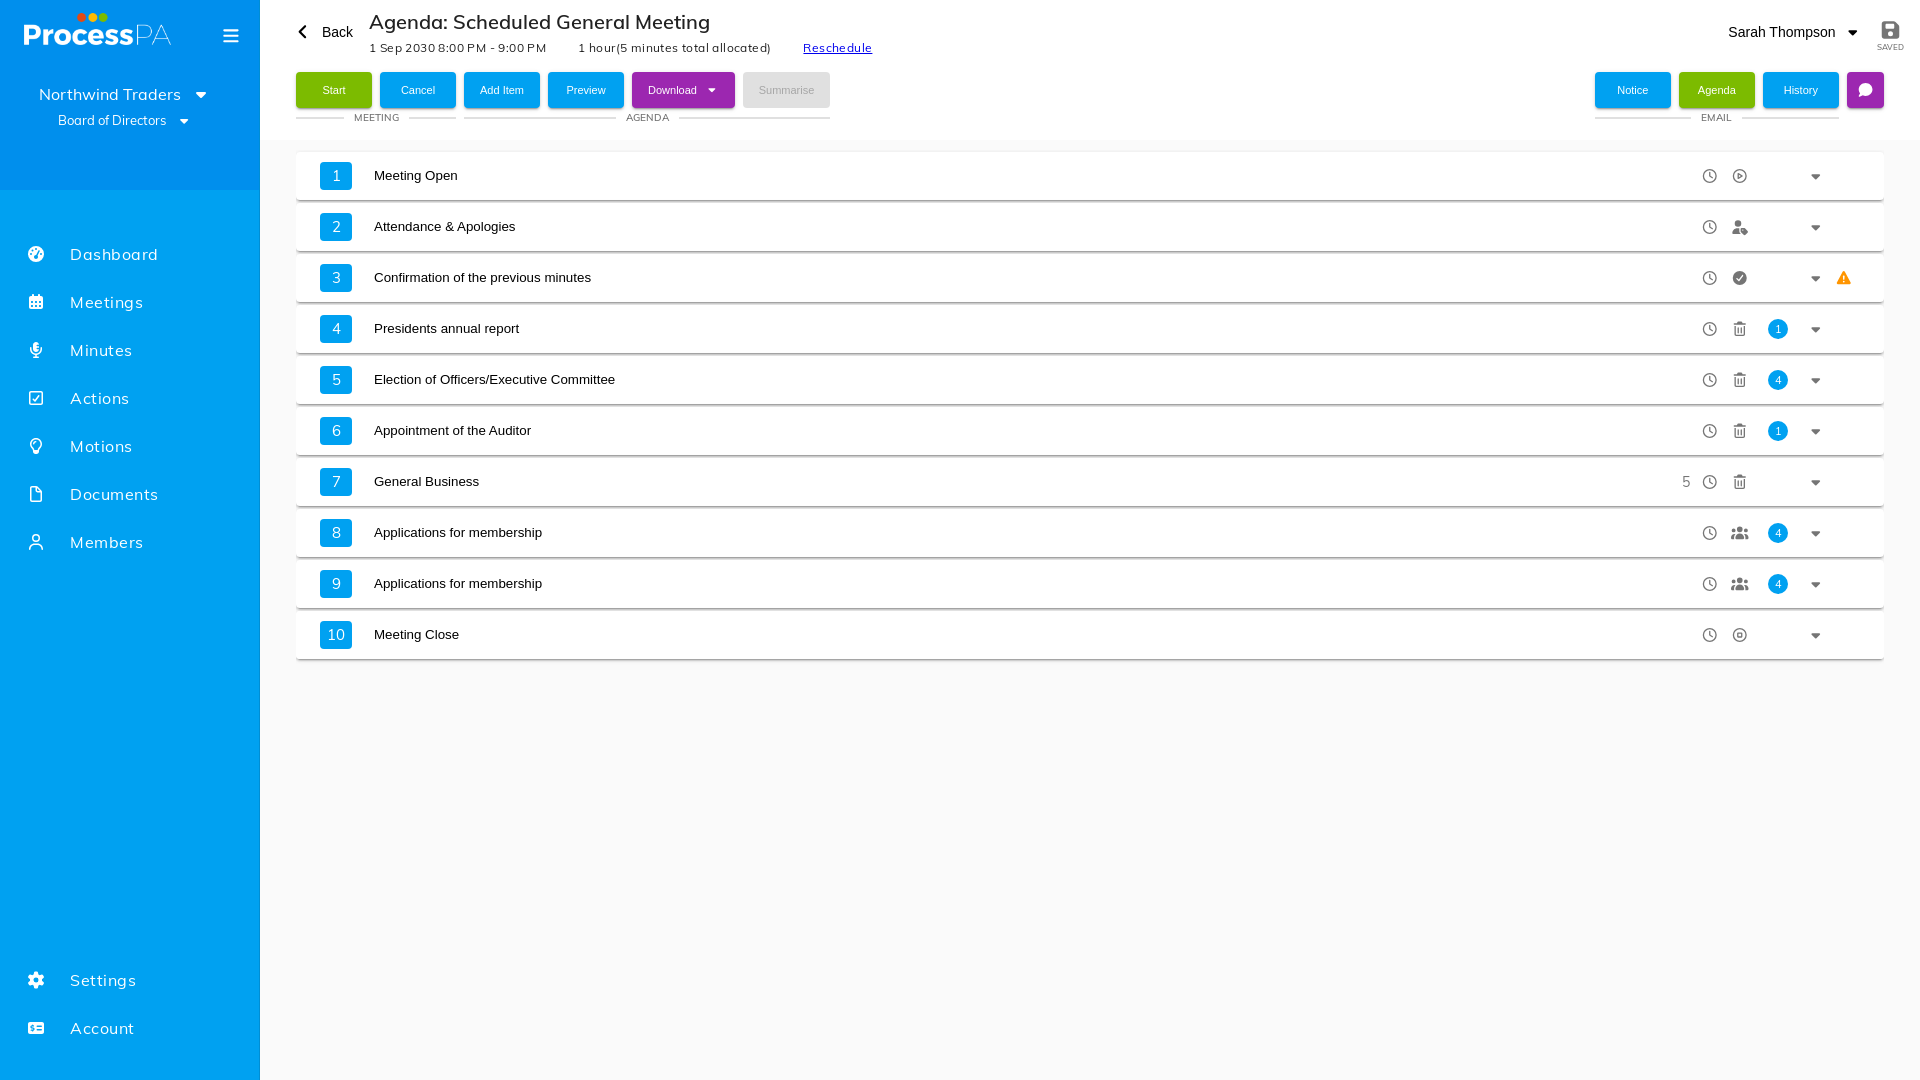Click the Cancel meeting button
Viewport: 1920px width, 1080px height.
tap(418, 90)
